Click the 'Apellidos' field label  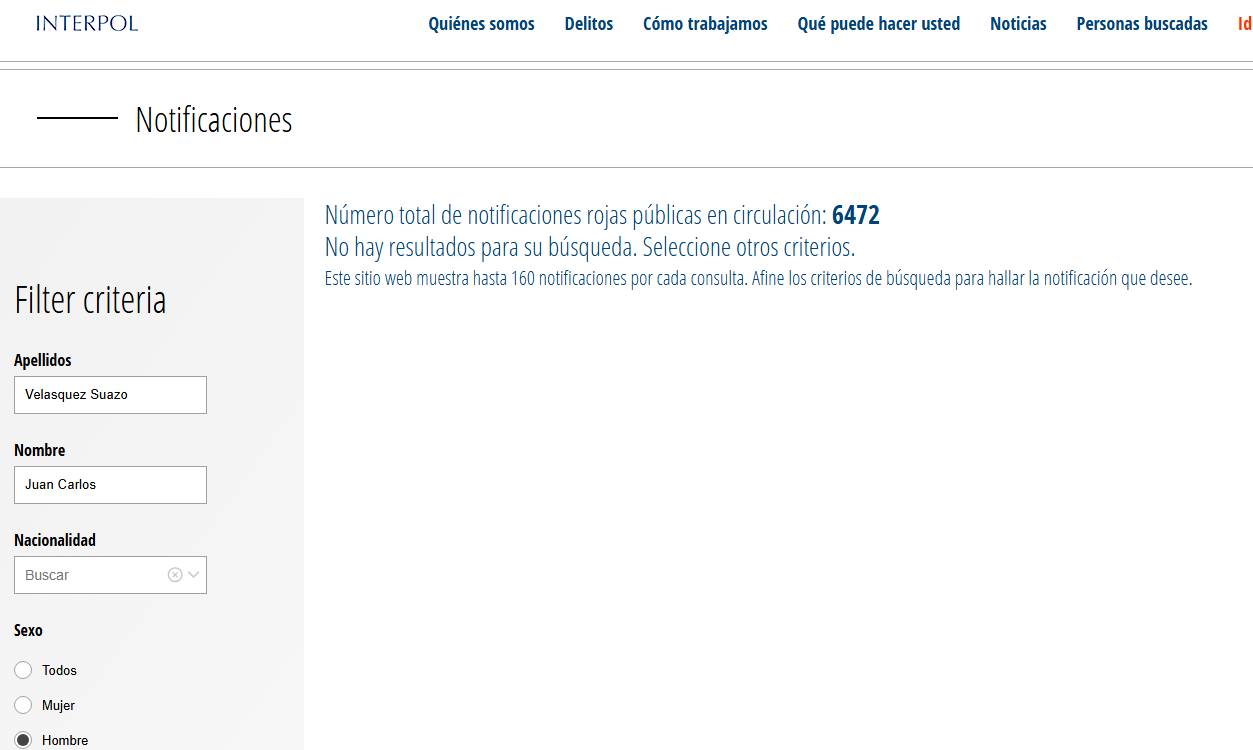pos(43,360)
